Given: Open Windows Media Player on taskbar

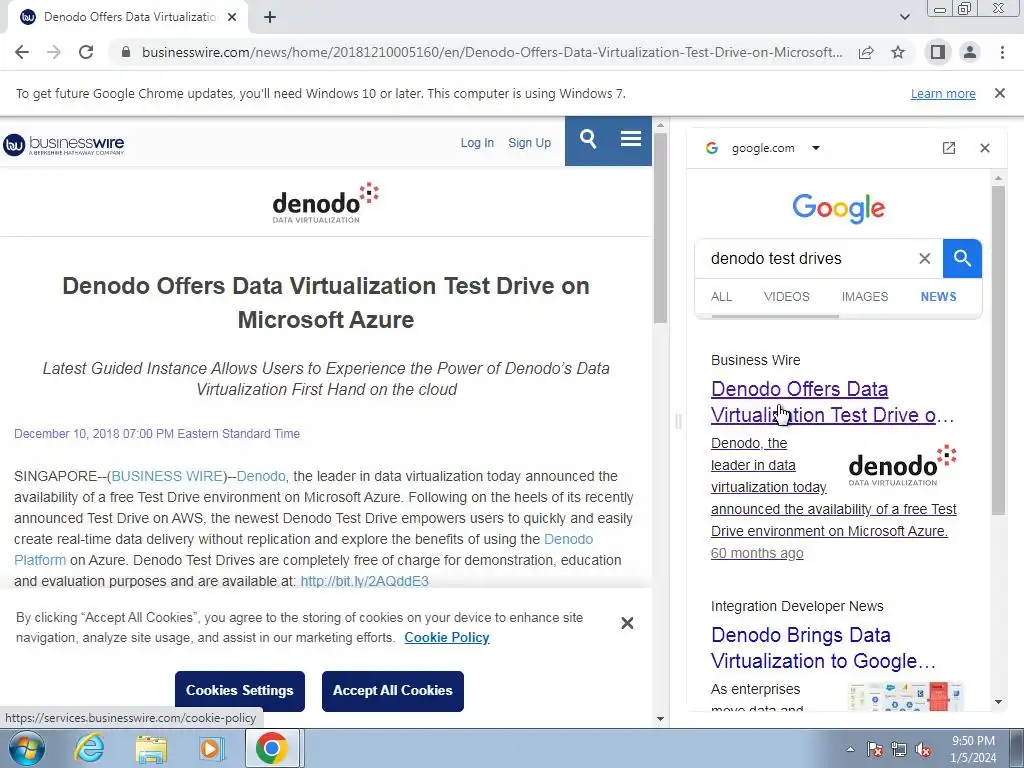Looking at the screenshot, I should point(211,748).
